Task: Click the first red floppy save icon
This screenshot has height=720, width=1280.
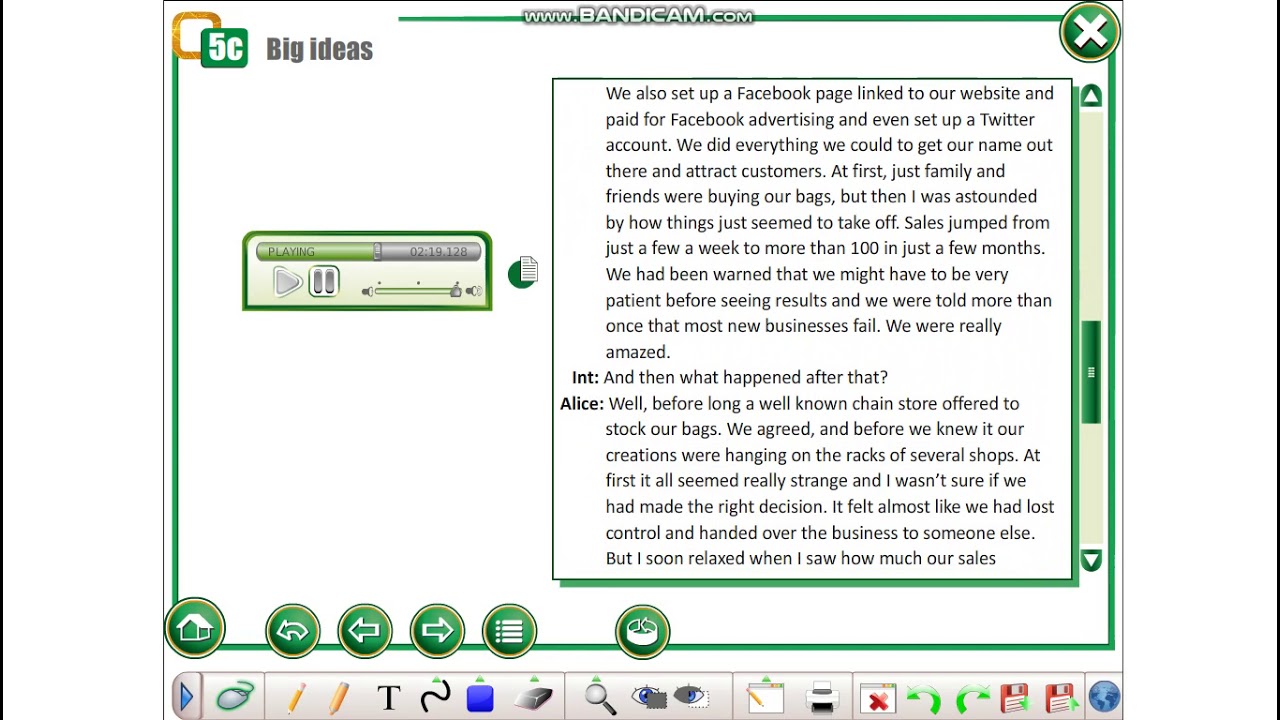Action: [1016, 698]
